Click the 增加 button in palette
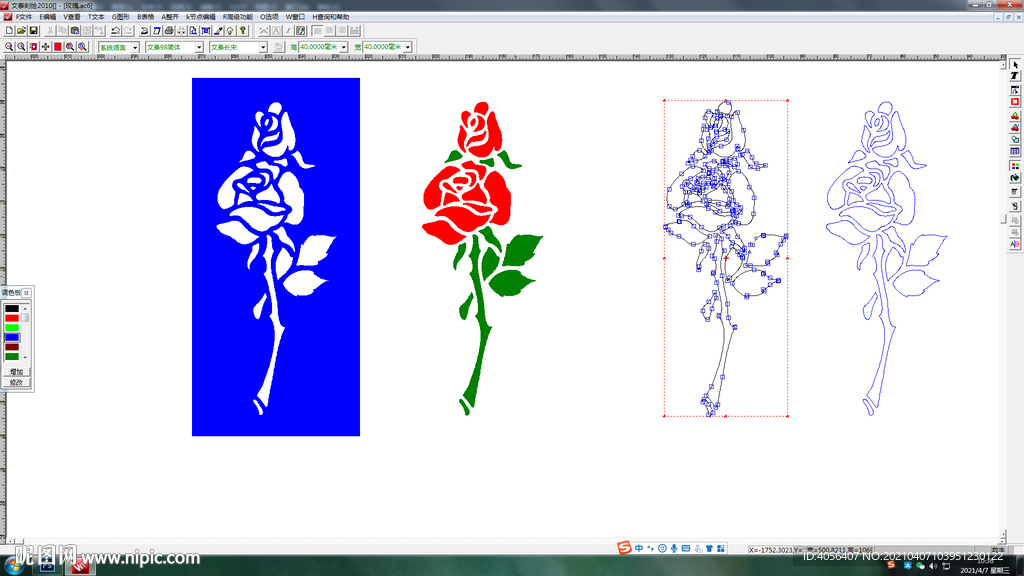 [x=16, y=371]
